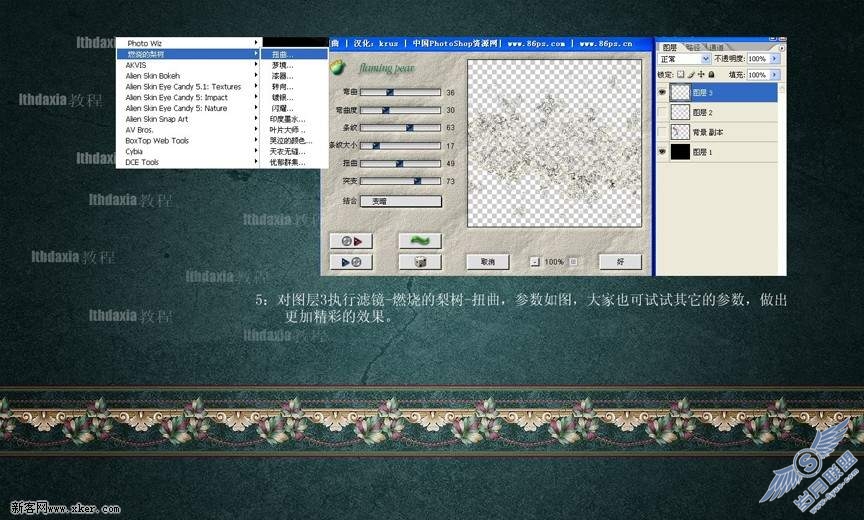Adjust the 扭曲 slider set to 49
This screenshot has height=520, width=864.
pyautogui.click(x=400, y=163)
